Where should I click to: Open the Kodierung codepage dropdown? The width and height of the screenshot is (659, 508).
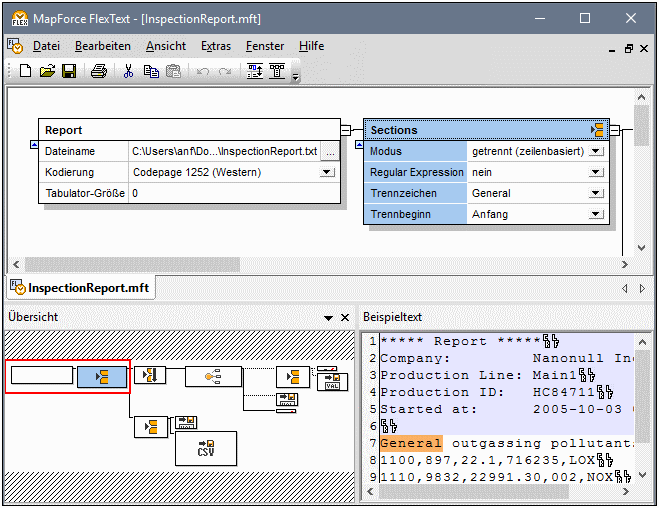(327, 172)
